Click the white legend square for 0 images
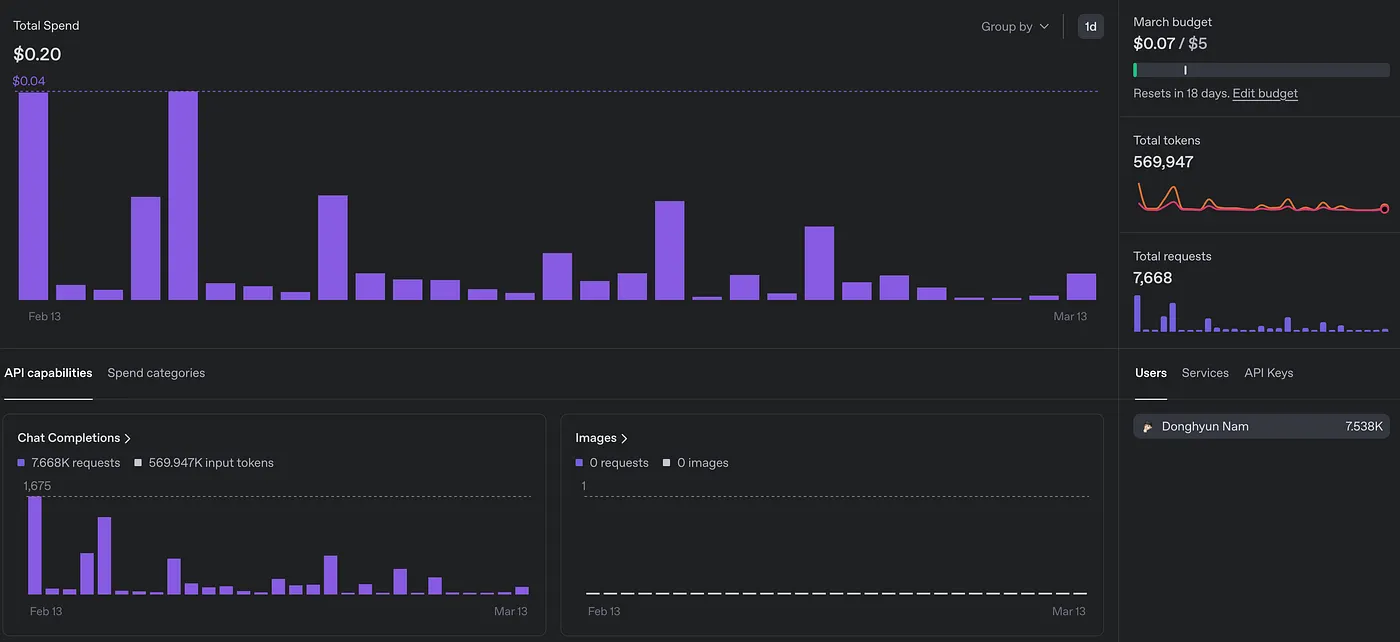 pos(666,463)
